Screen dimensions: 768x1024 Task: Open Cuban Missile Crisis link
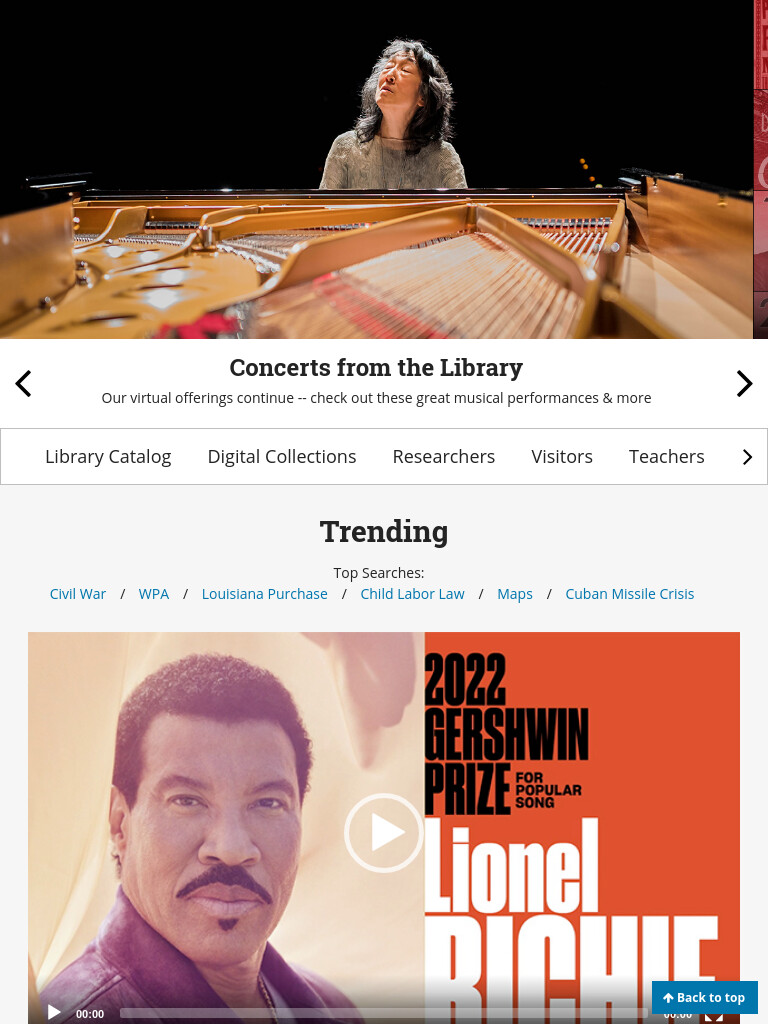point(630,594)
